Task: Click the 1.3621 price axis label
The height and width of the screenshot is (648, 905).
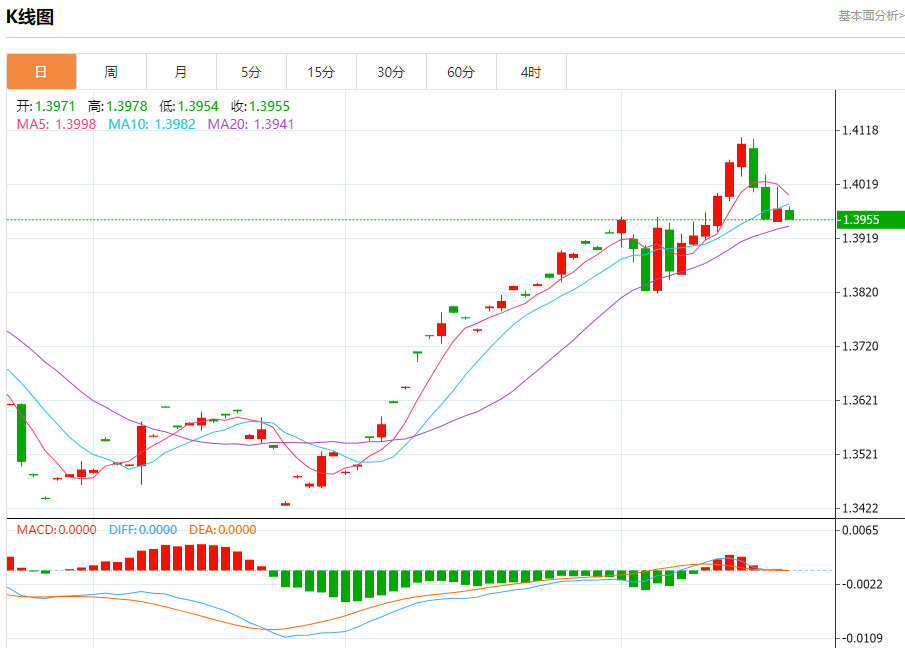Action: (x=860, y=400)
